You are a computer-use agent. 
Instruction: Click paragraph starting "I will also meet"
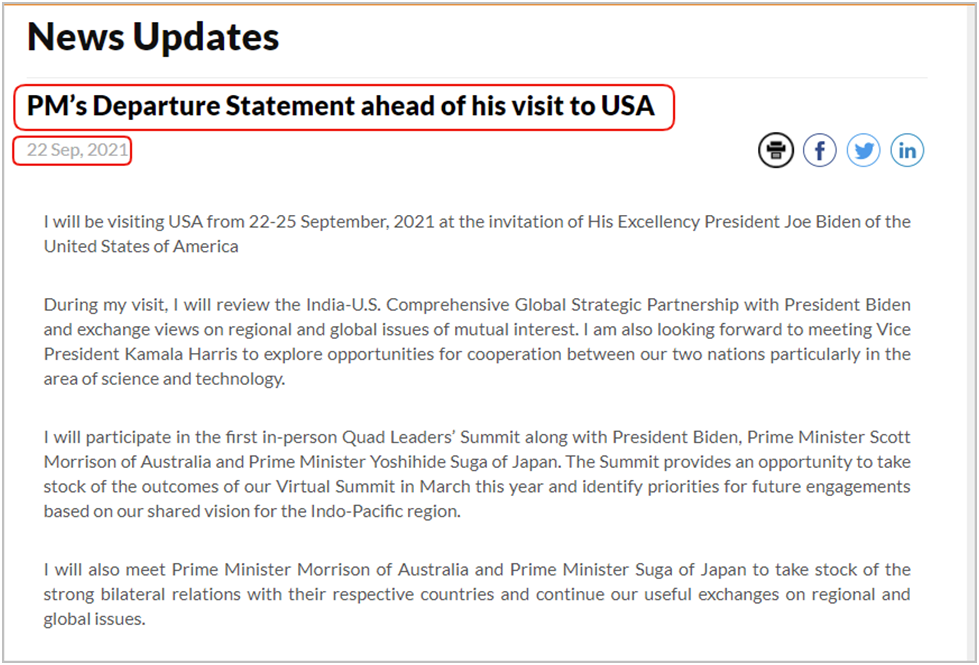click(x=477, y=594)
